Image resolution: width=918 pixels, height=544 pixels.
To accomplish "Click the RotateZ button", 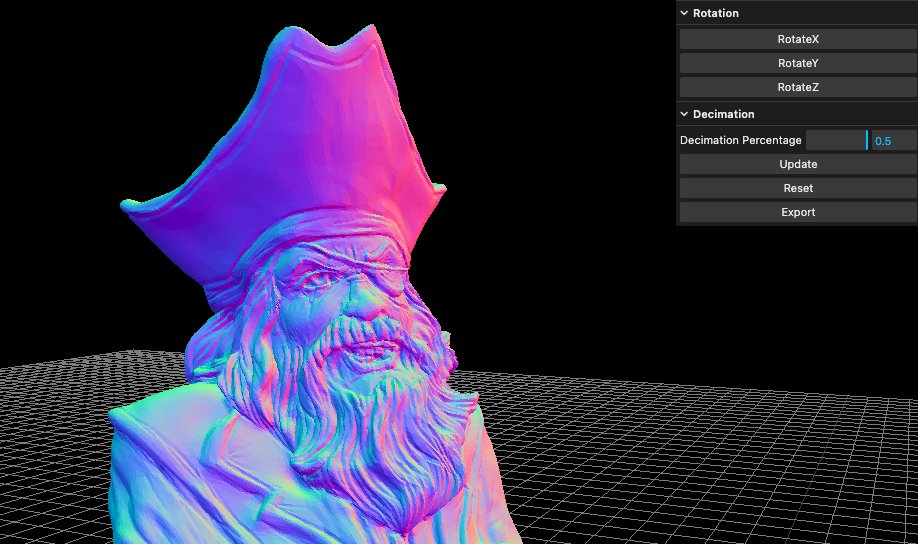I will coord(797,87).
